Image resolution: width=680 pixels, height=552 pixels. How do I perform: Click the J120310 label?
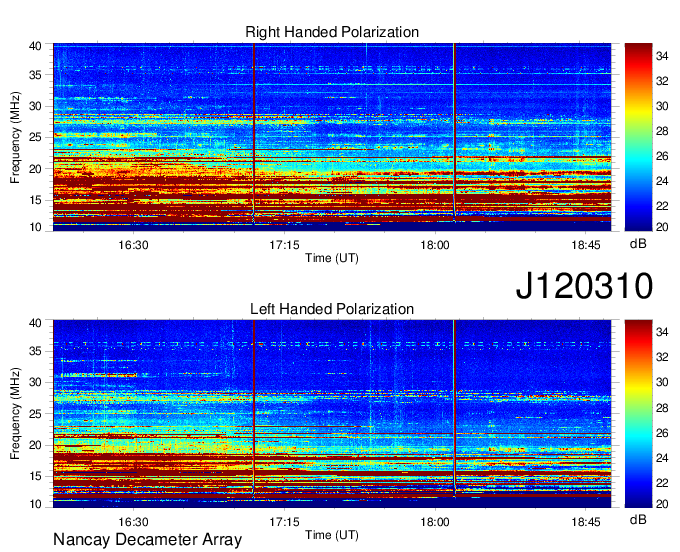[584, 286]
